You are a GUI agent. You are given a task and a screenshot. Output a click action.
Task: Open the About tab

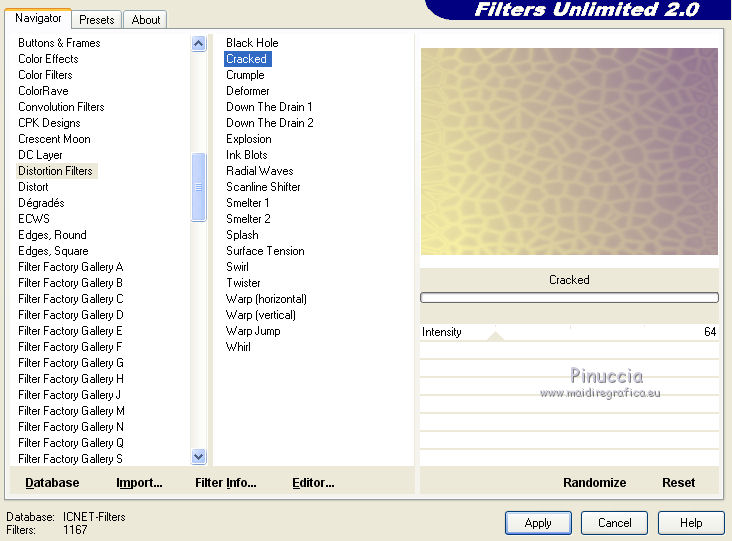(146, 20)
